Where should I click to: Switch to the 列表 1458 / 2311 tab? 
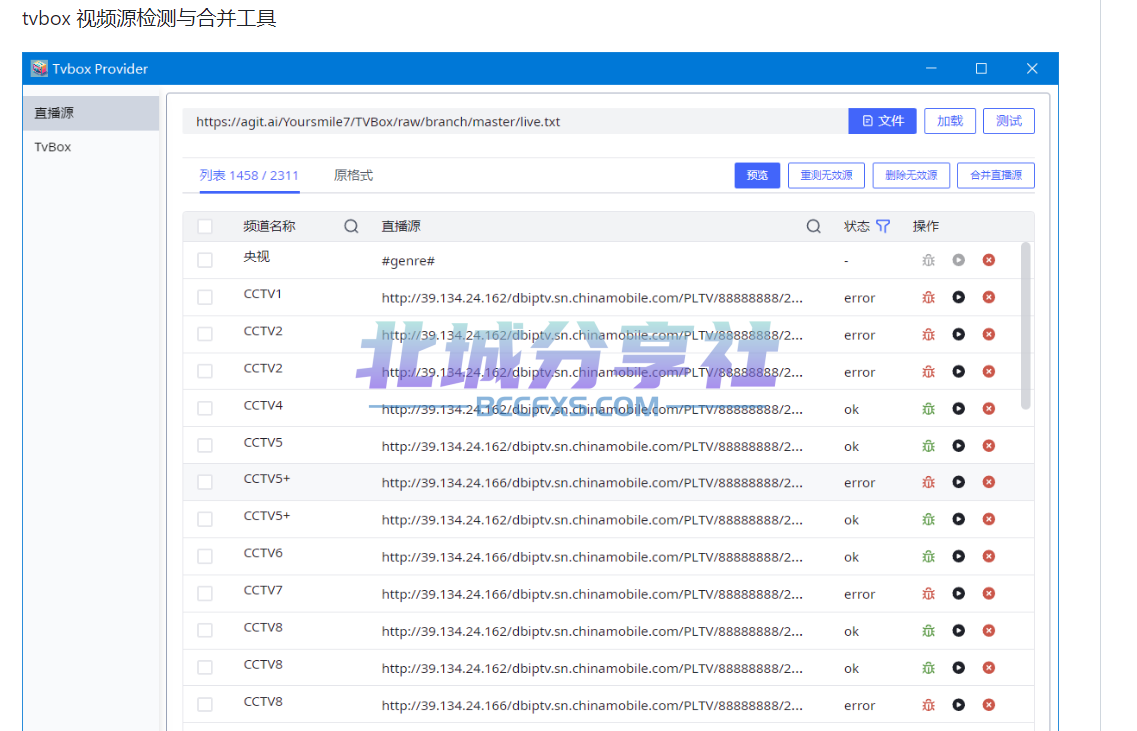point(249,175)
